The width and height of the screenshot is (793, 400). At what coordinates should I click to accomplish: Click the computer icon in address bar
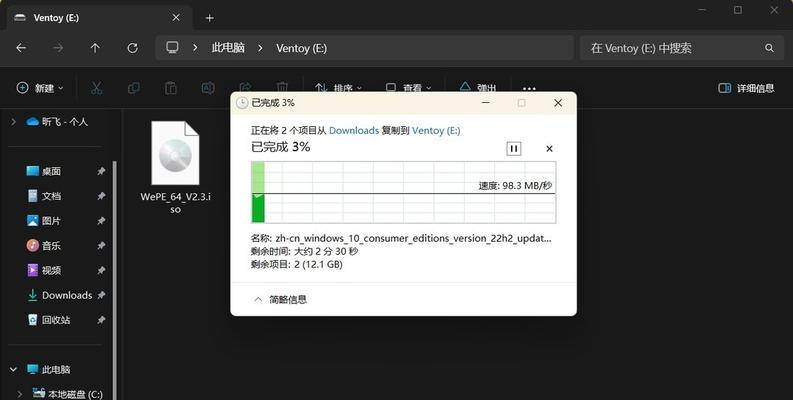(172, 48)
